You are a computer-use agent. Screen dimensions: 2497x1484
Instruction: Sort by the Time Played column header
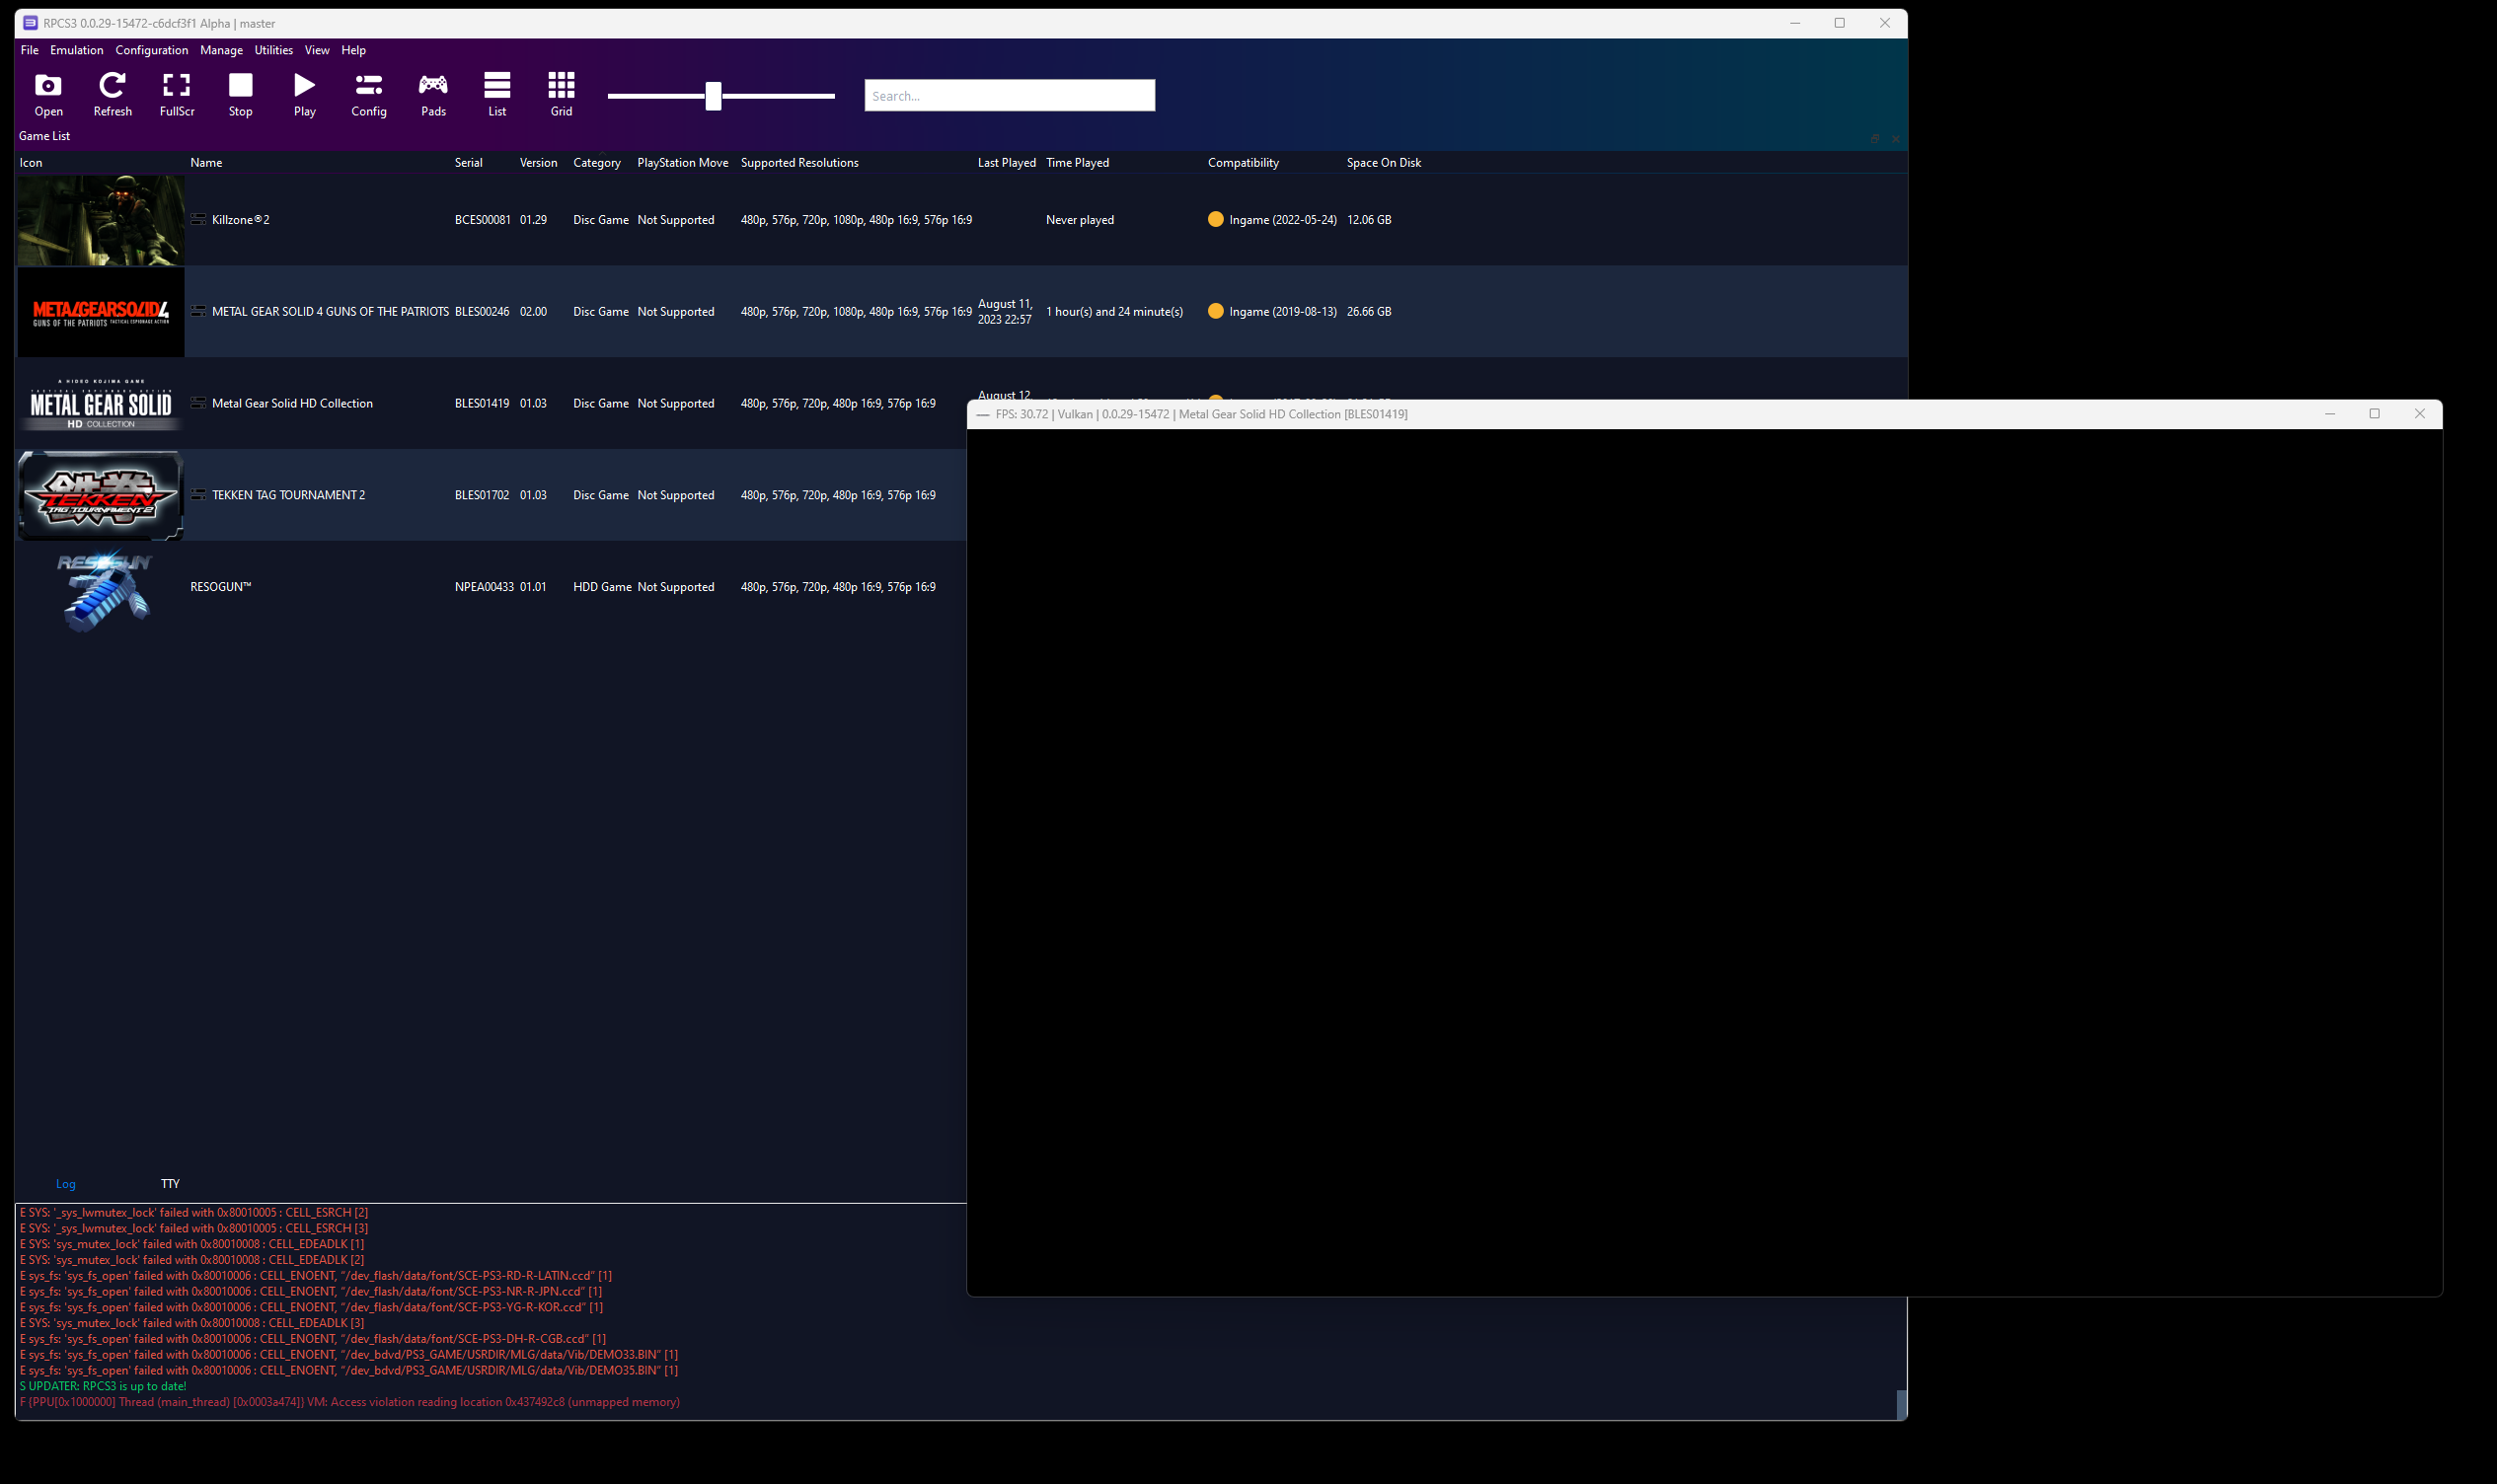[x=1077, y=163]
